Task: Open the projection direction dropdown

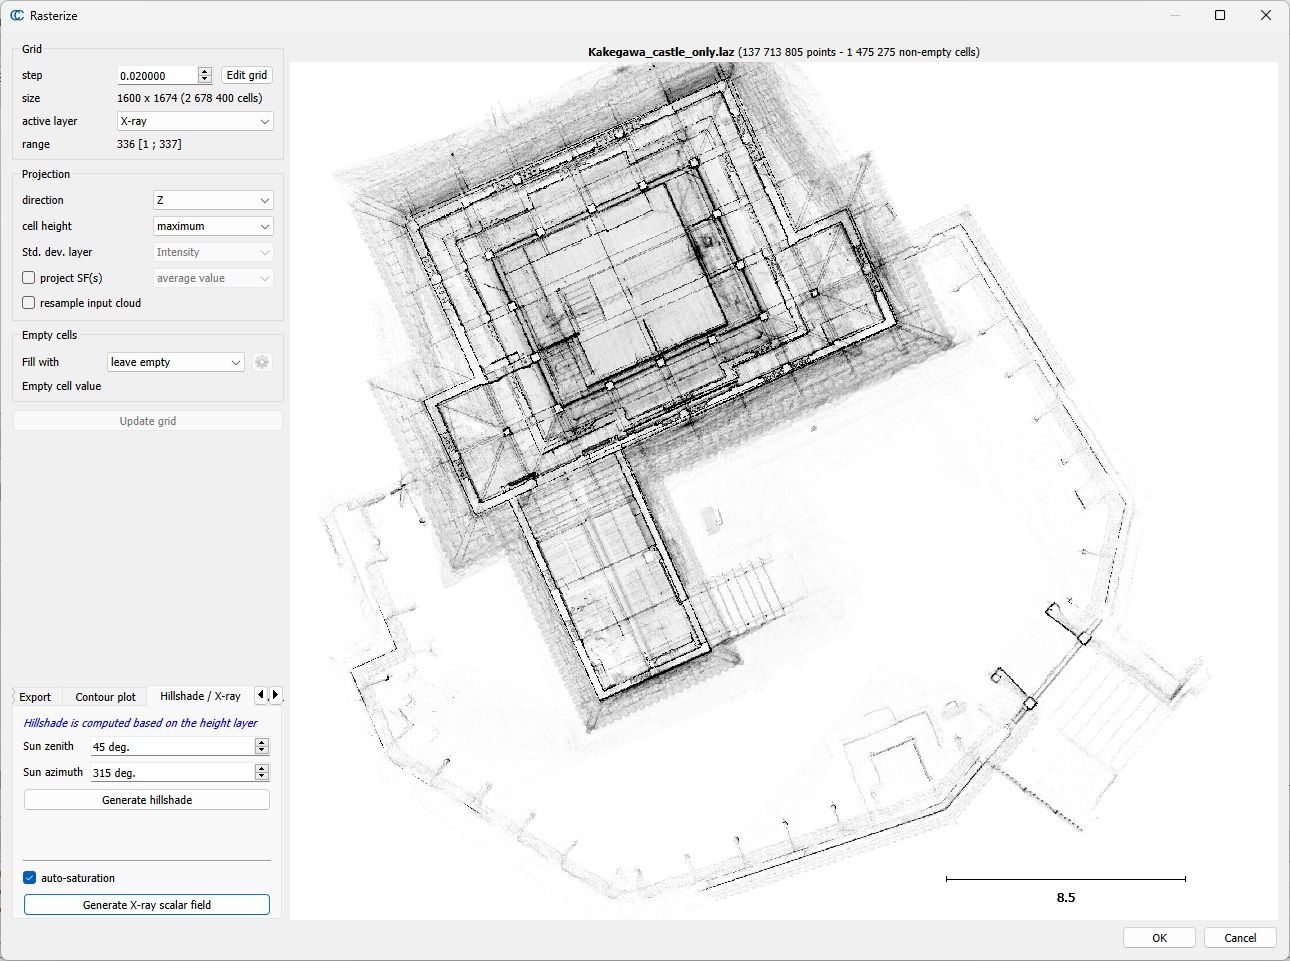Action: (x=213, y=200)
